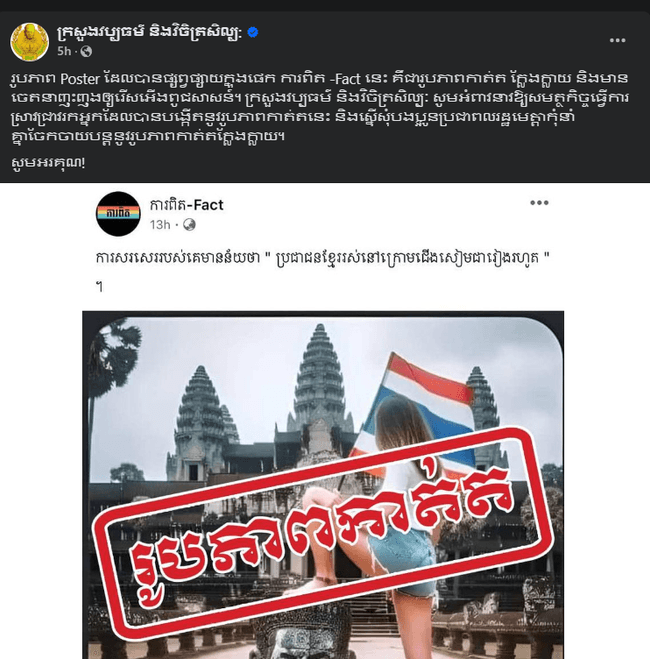The image size is (650, 659).
Task: Click the globe privacy icon next to 5h
Action: click(x=86, y=51)
